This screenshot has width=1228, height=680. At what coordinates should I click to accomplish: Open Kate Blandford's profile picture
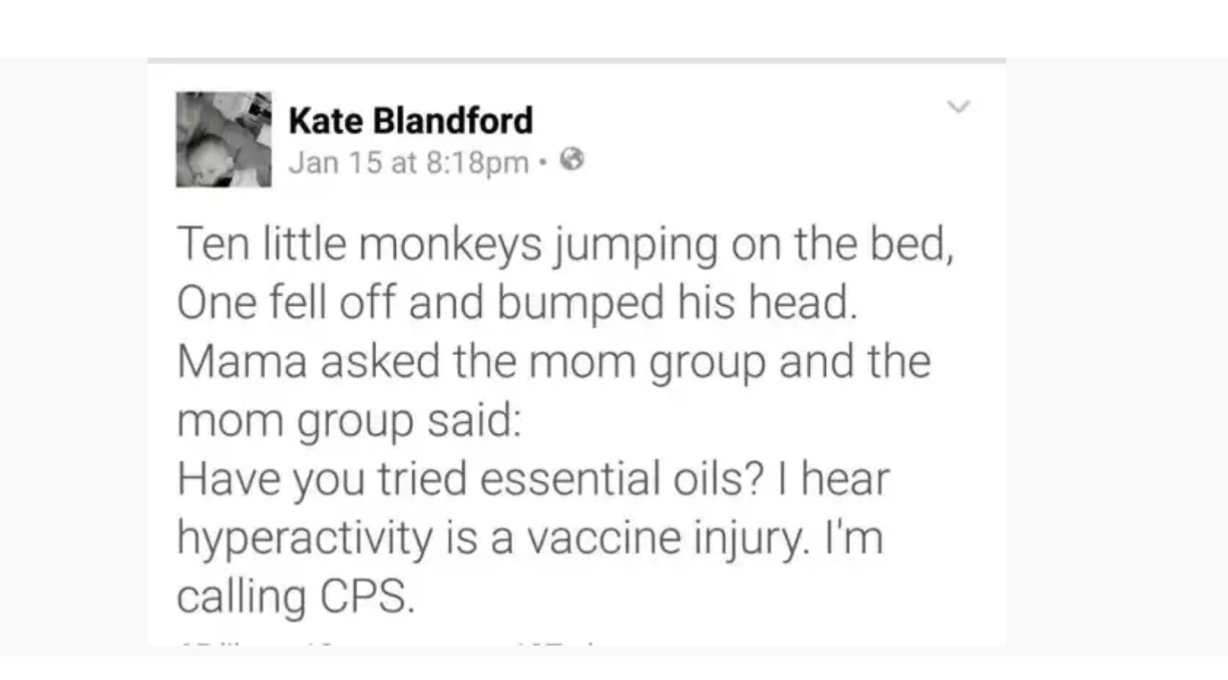pyautogui.click(x=224, y=139)
